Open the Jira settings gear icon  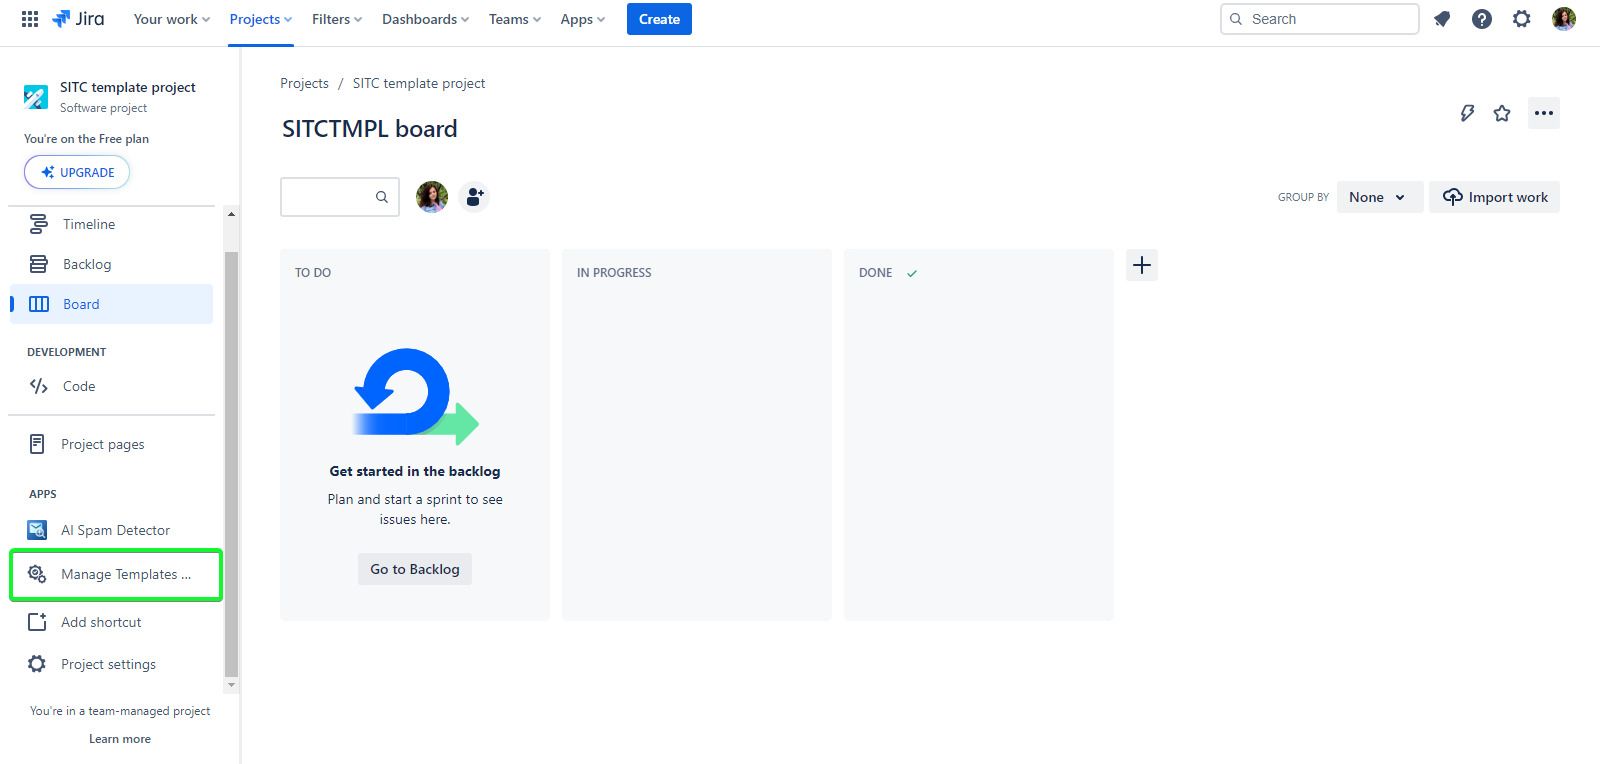[x=1522, y=19]
